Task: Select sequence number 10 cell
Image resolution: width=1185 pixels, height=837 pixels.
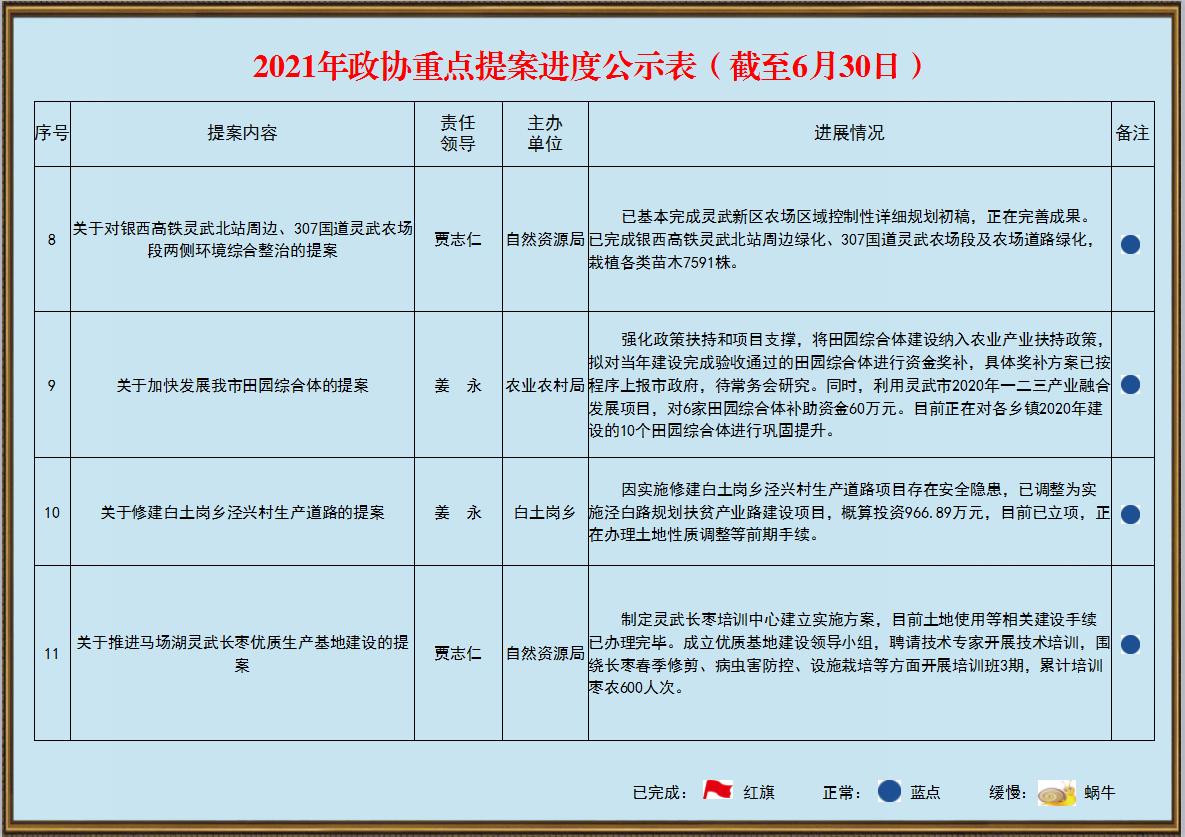Action: click(52, 512)
